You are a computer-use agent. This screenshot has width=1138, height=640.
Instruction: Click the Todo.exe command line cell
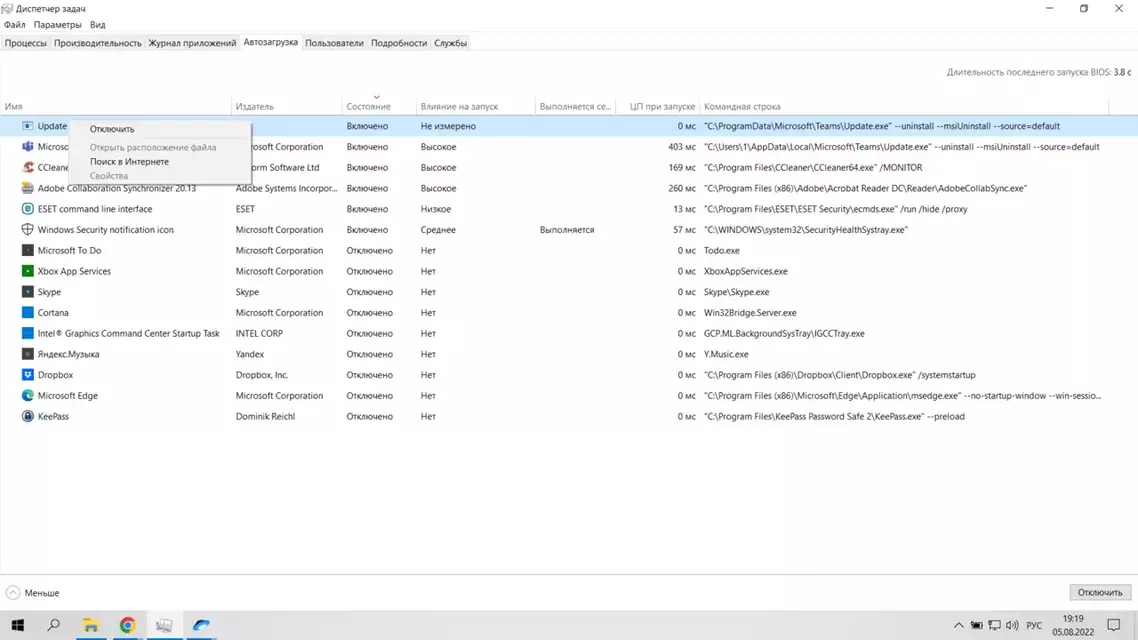[722, 250]
